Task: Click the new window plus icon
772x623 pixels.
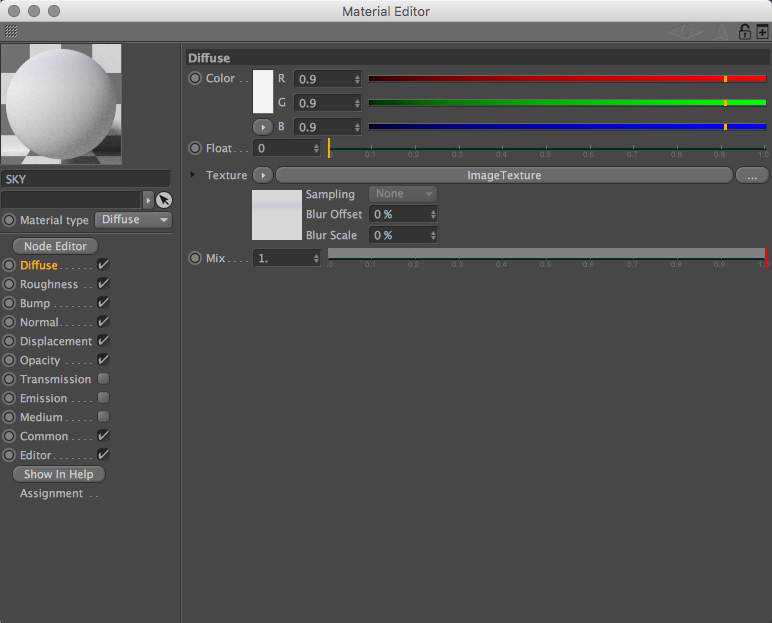Action: coord(762,32)
